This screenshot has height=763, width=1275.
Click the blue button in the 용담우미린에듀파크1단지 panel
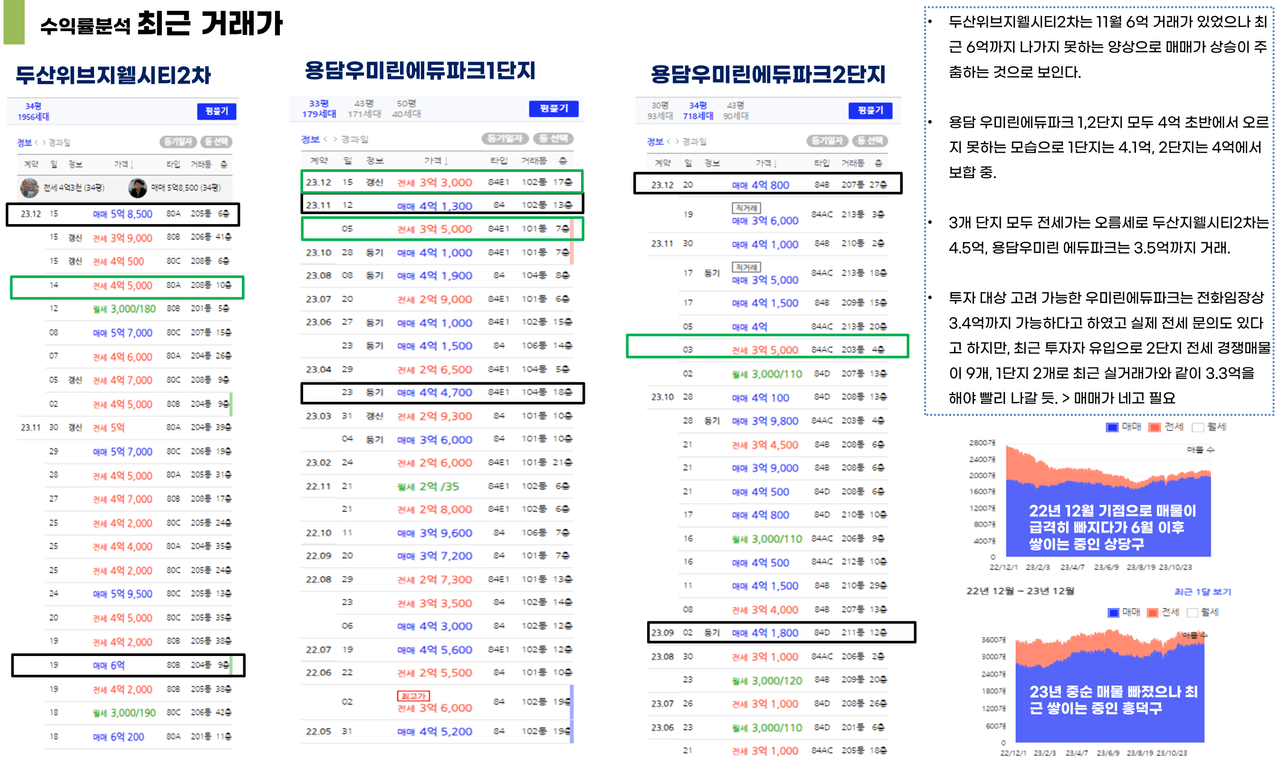(x=553, y=109)
